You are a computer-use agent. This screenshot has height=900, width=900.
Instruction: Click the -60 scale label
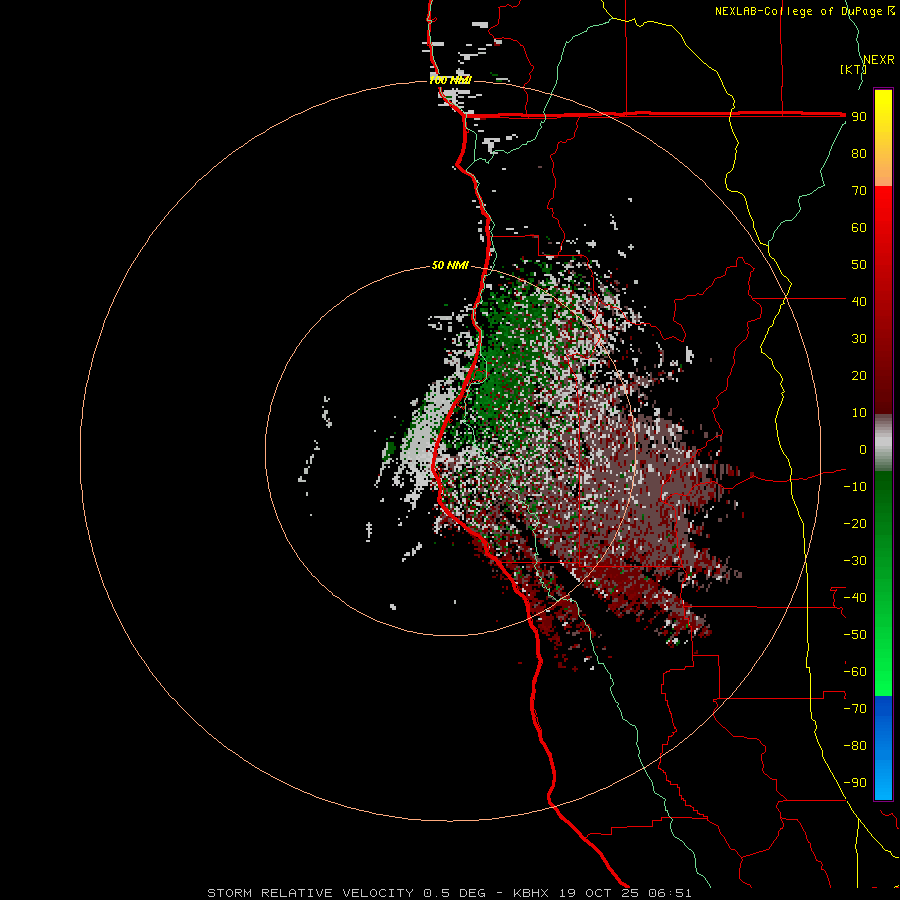(x=855, y=672)
